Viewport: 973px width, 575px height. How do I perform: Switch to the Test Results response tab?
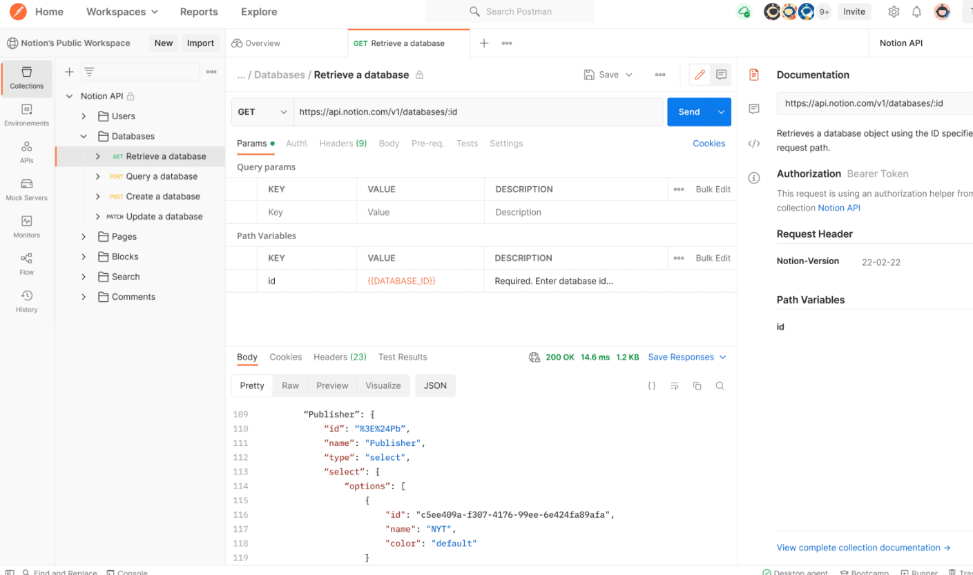(403, 357)
